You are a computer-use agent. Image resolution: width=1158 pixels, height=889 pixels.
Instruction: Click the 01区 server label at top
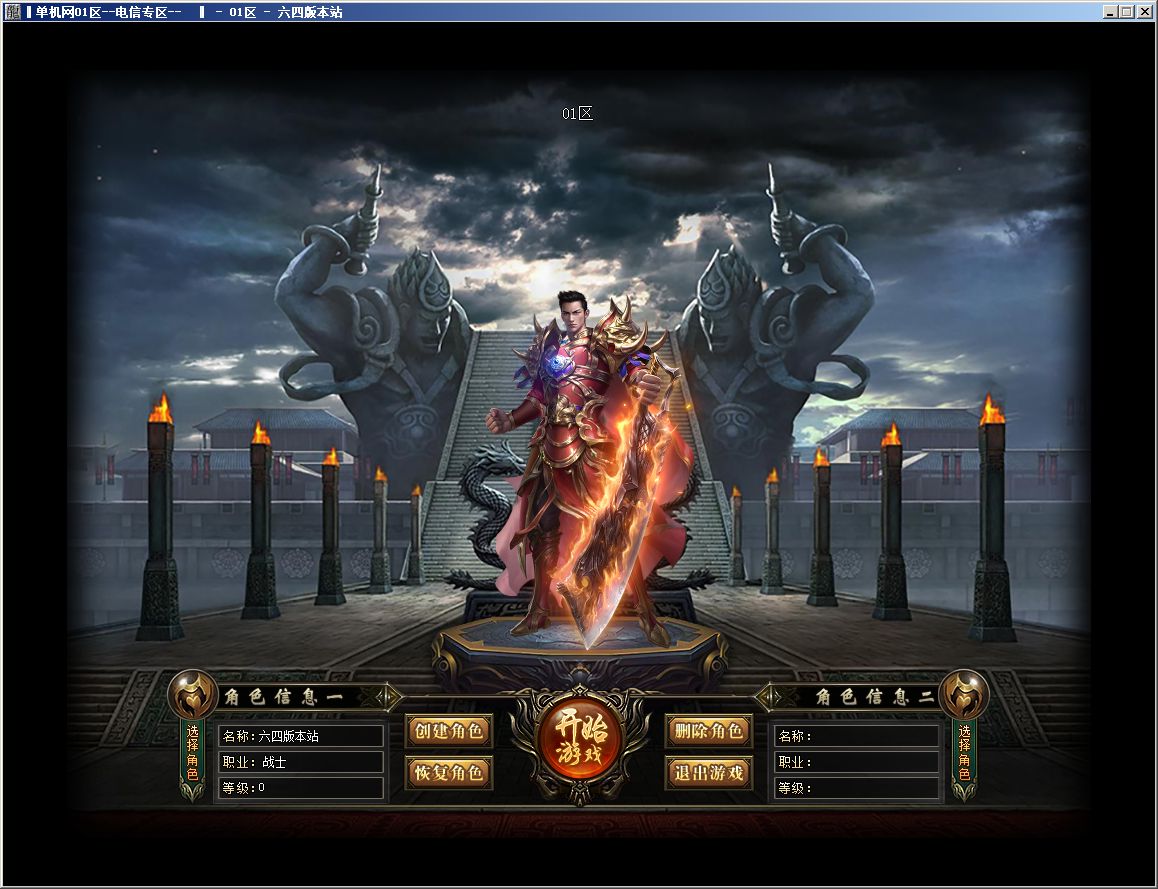click(577, 113)
